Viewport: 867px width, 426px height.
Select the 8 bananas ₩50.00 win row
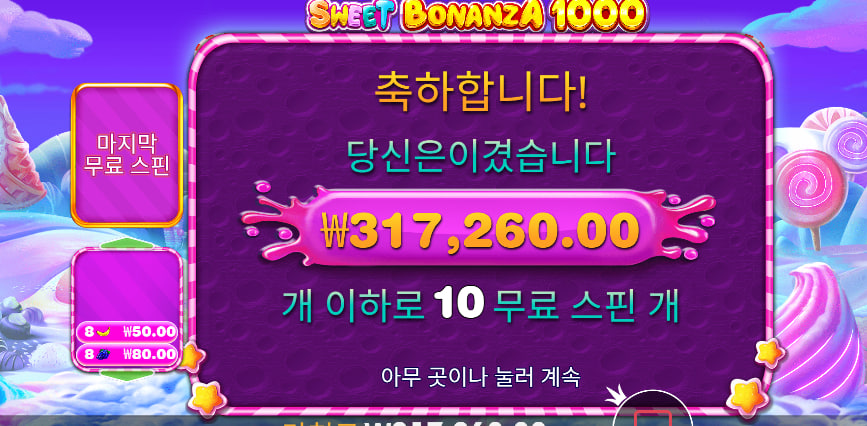[127, 333]
